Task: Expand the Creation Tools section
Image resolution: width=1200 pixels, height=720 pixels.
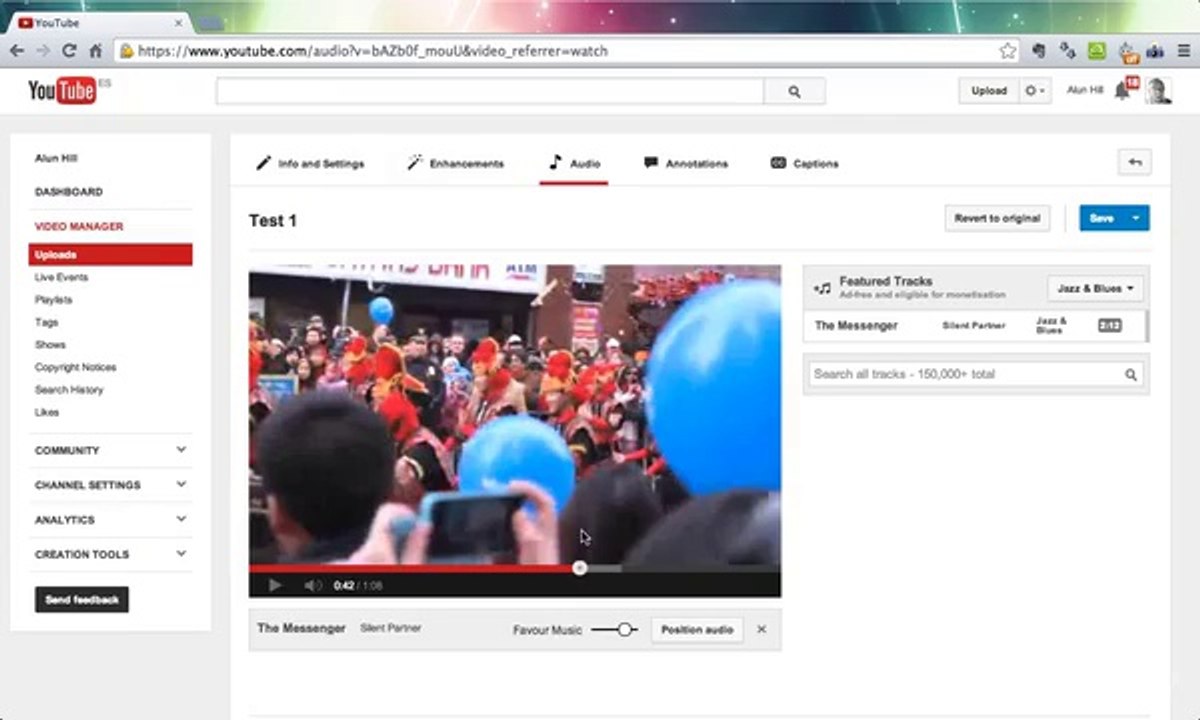Action: coord(111,554)
